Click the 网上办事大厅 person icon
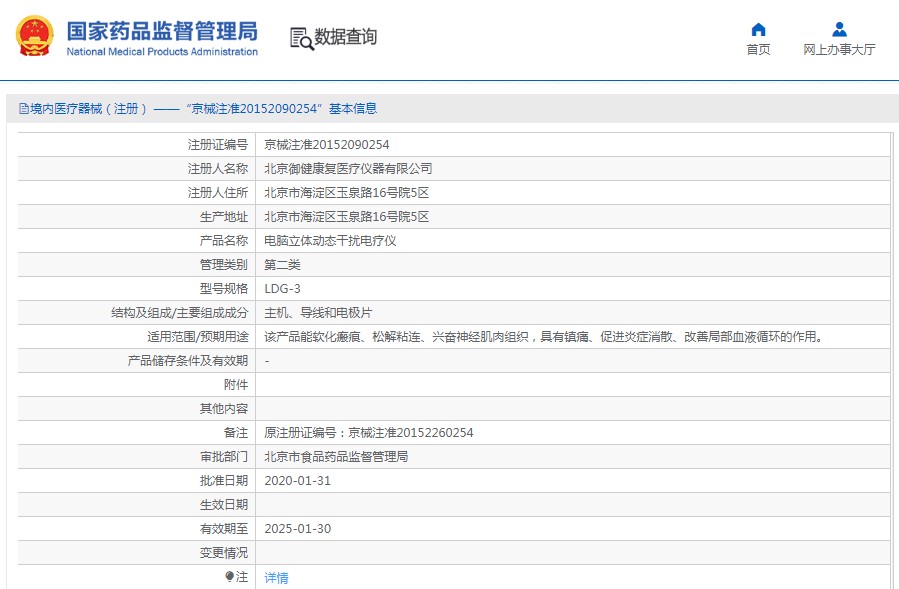899x589 pixels. click(x=839, y=29)
